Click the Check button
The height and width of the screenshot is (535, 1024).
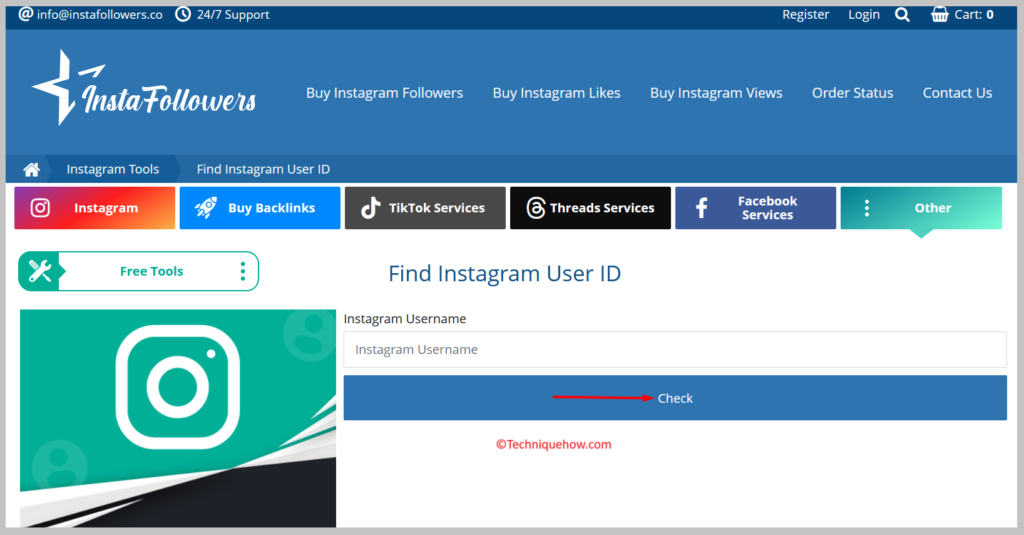pyautogui.click(x=675, y=398)
